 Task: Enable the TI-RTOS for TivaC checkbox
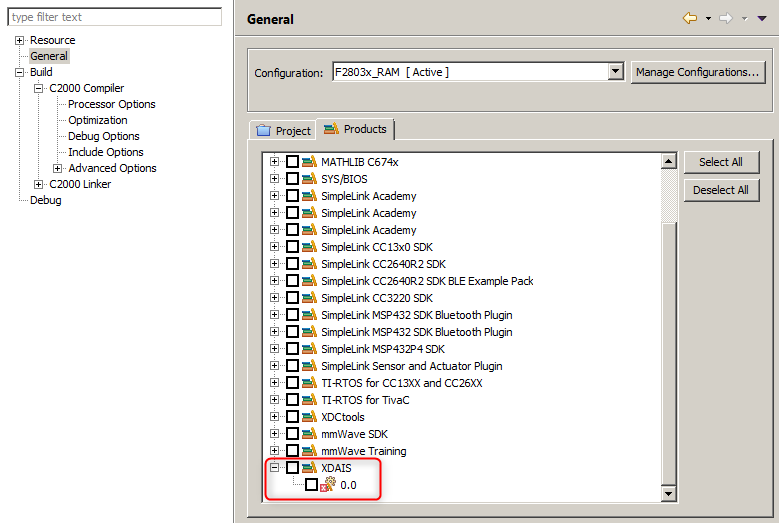tap(292, 399)
